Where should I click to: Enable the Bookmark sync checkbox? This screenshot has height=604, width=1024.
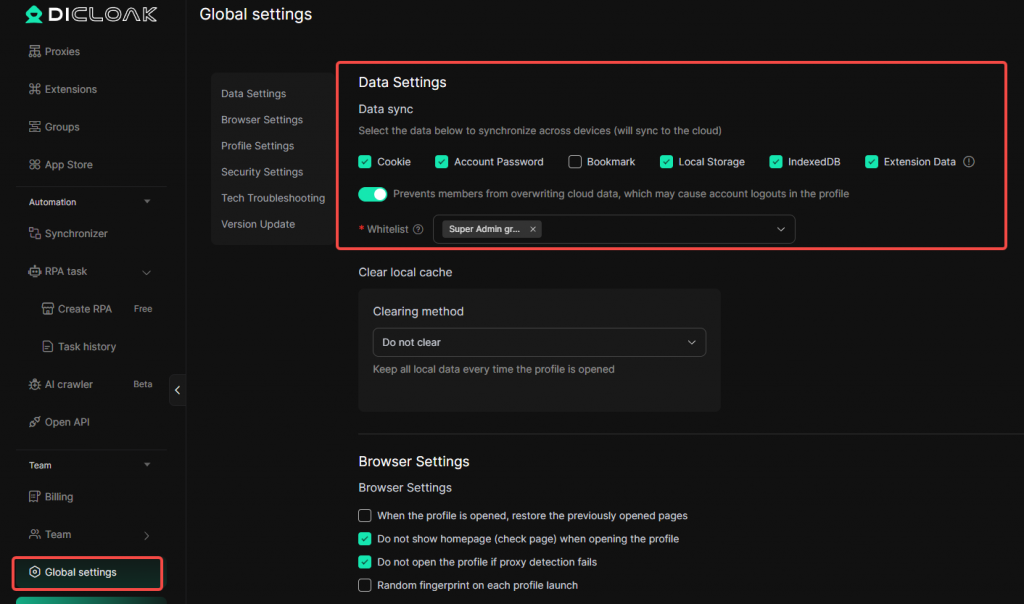575,162
